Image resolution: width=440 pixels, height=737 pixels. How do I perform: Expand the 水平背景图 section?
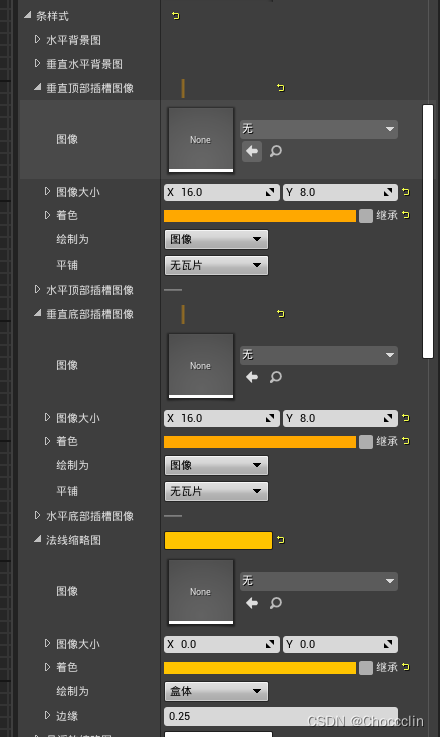38,39
